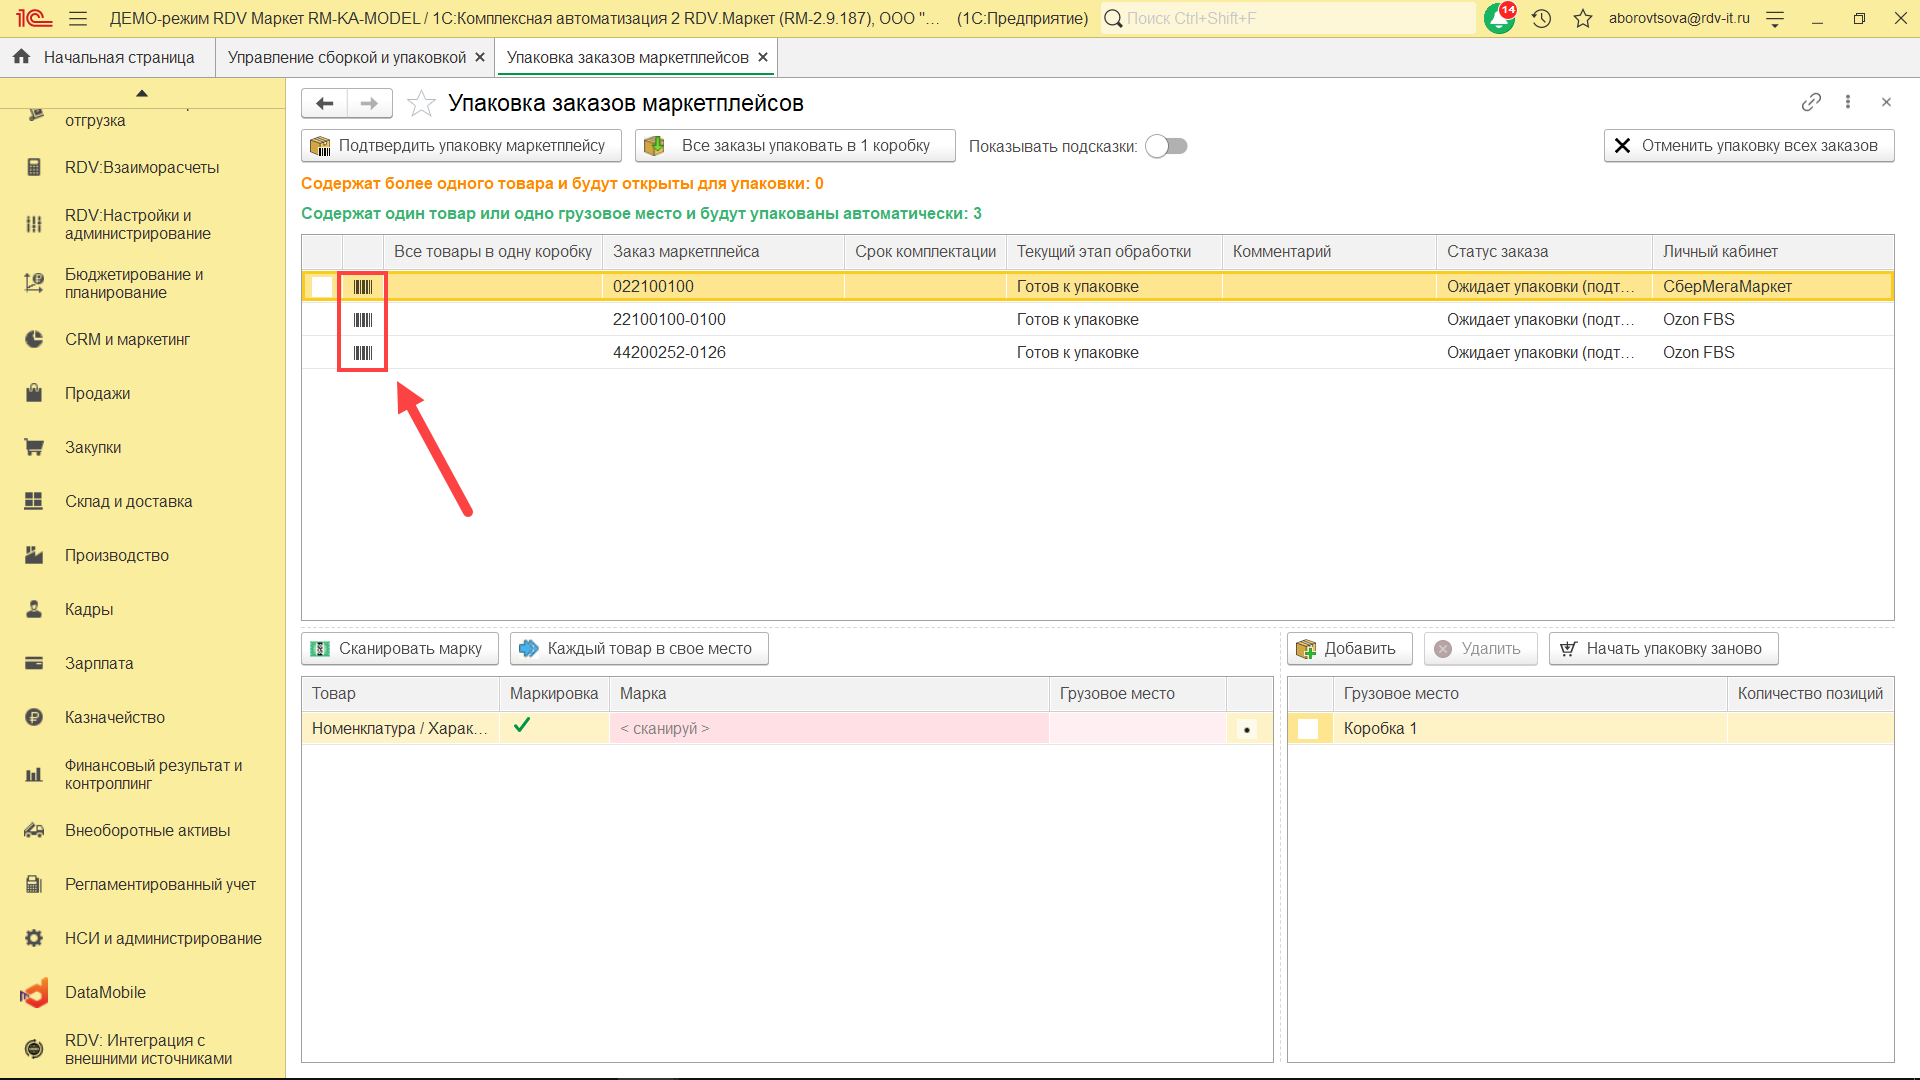Click the Подтвердить упаковку маркетплейсу button
Image resolution: width=1920 pixels, height=1080 pixels.
(x=460, y=146)
